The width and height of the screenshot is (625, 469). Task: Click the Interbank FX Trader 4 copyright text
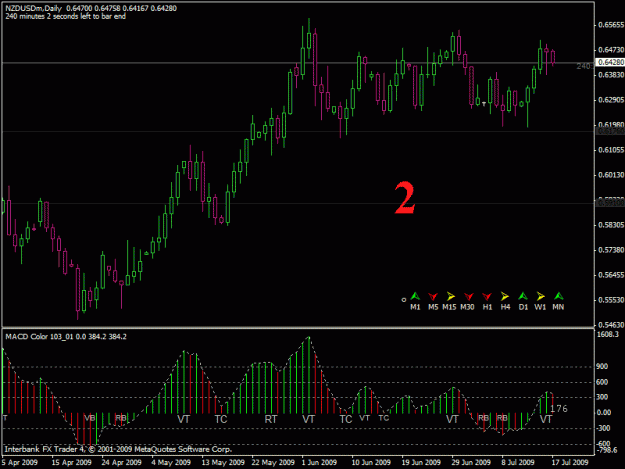coord(118,449)
